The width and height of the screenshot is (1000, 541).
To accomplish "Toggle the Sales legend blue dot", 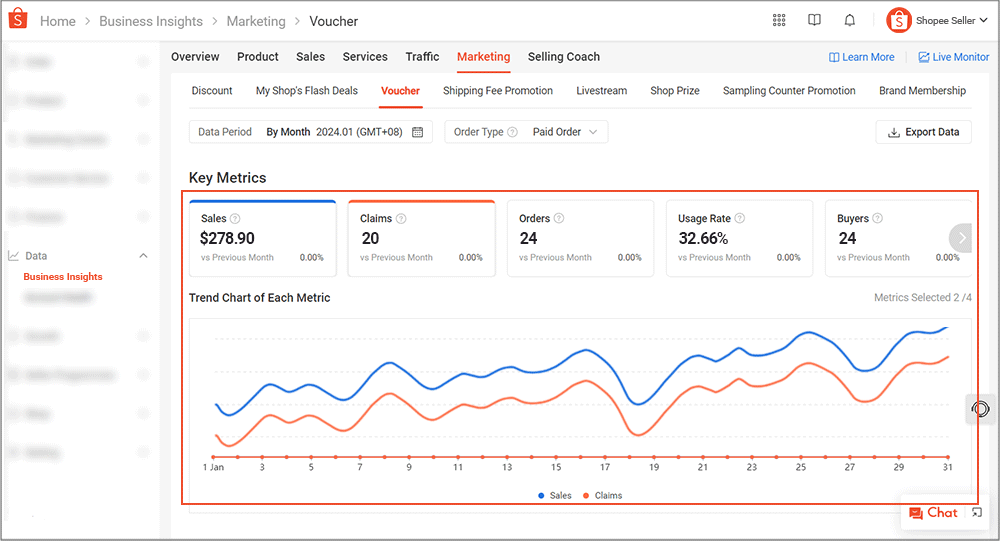I will point(541,495).
